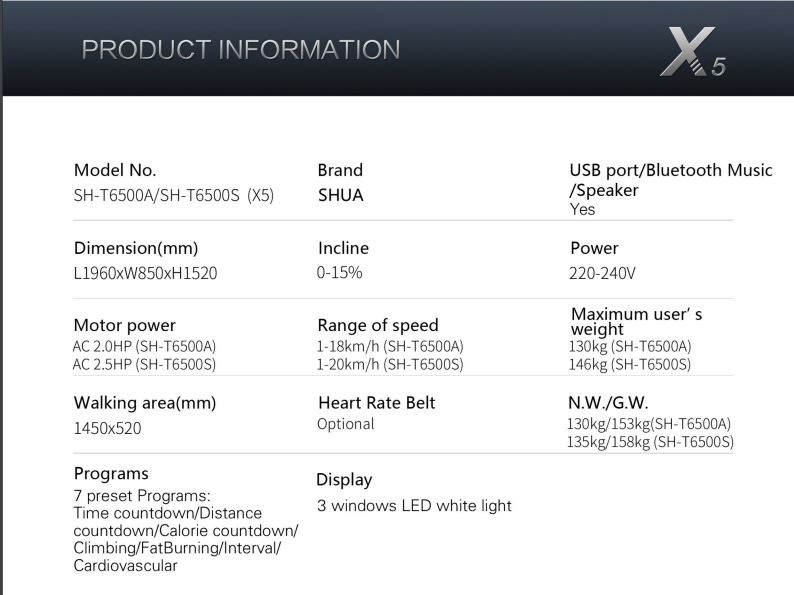794x595 pixels.
Task: Select the N.W./G.W. label
Action: coord(608,403)
